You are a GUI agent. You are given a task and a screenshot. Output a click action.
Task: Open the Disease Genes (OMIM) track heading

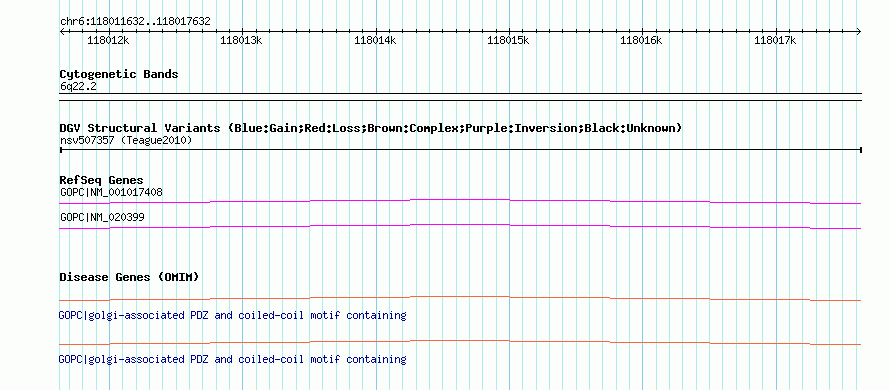click(129, 277)
